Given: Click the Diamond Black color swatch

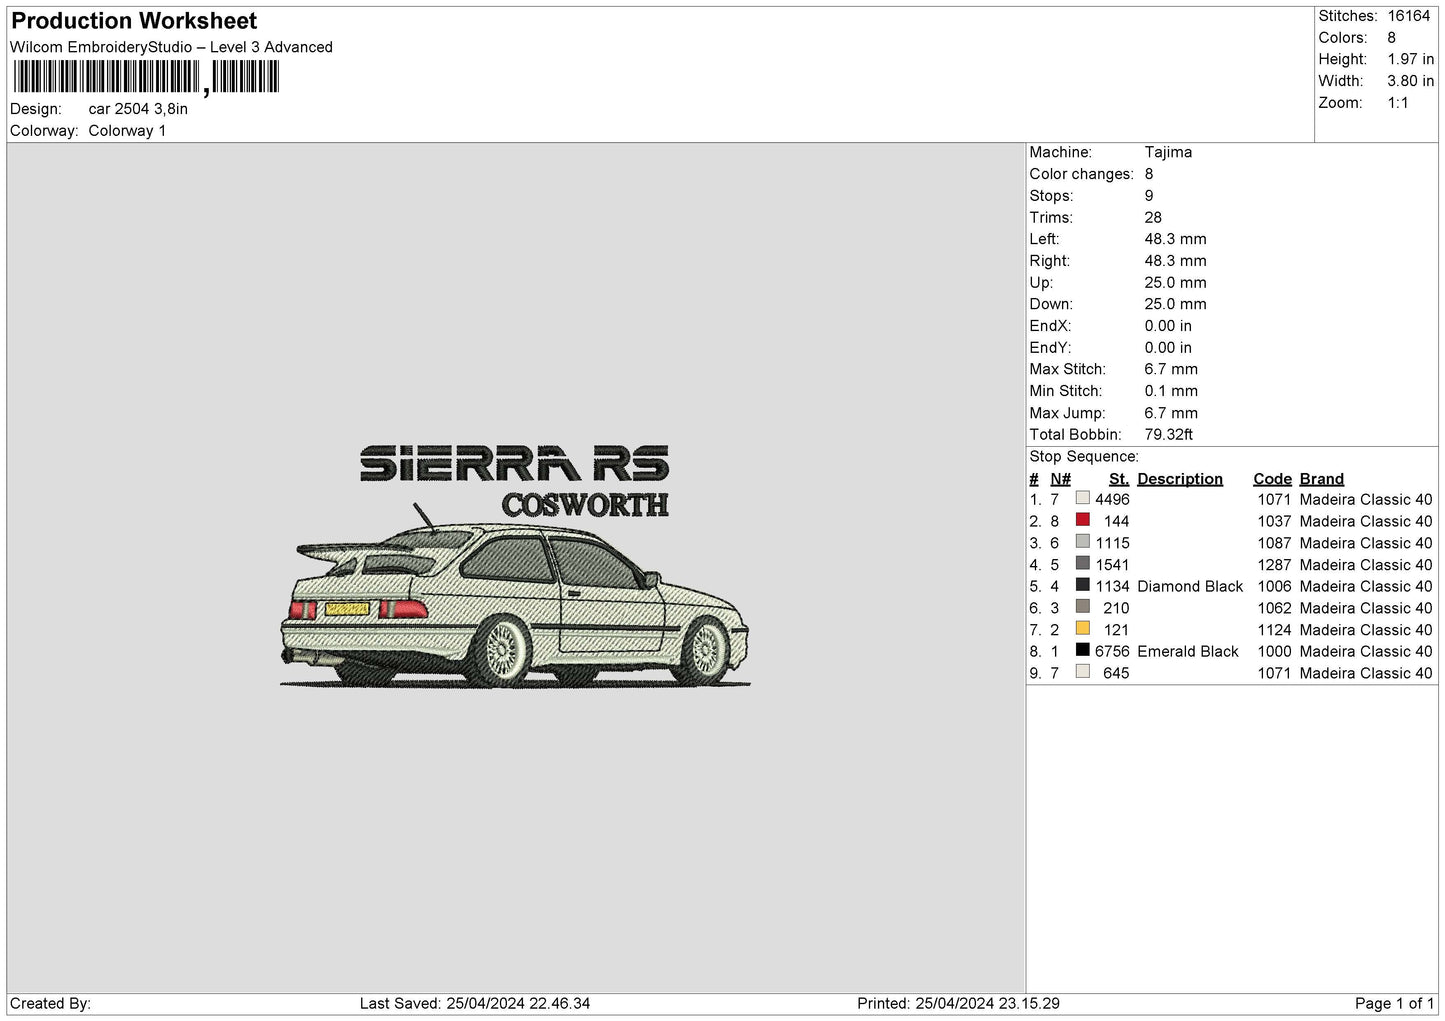Looking at the screenshot, I should pyautogui.click(x=1082, y=585).
